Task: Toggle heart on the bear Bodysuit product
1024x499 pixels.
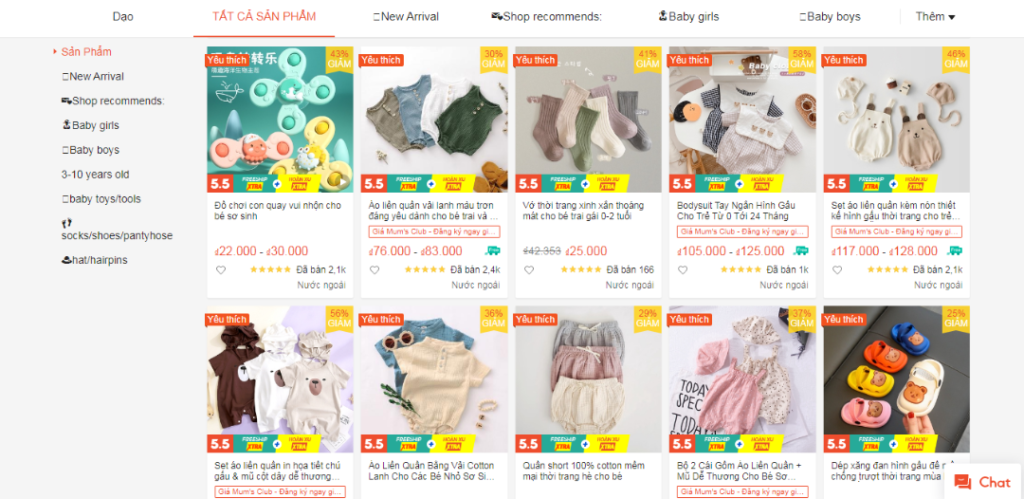Action: pyautogui.click(x=682, y=270)
